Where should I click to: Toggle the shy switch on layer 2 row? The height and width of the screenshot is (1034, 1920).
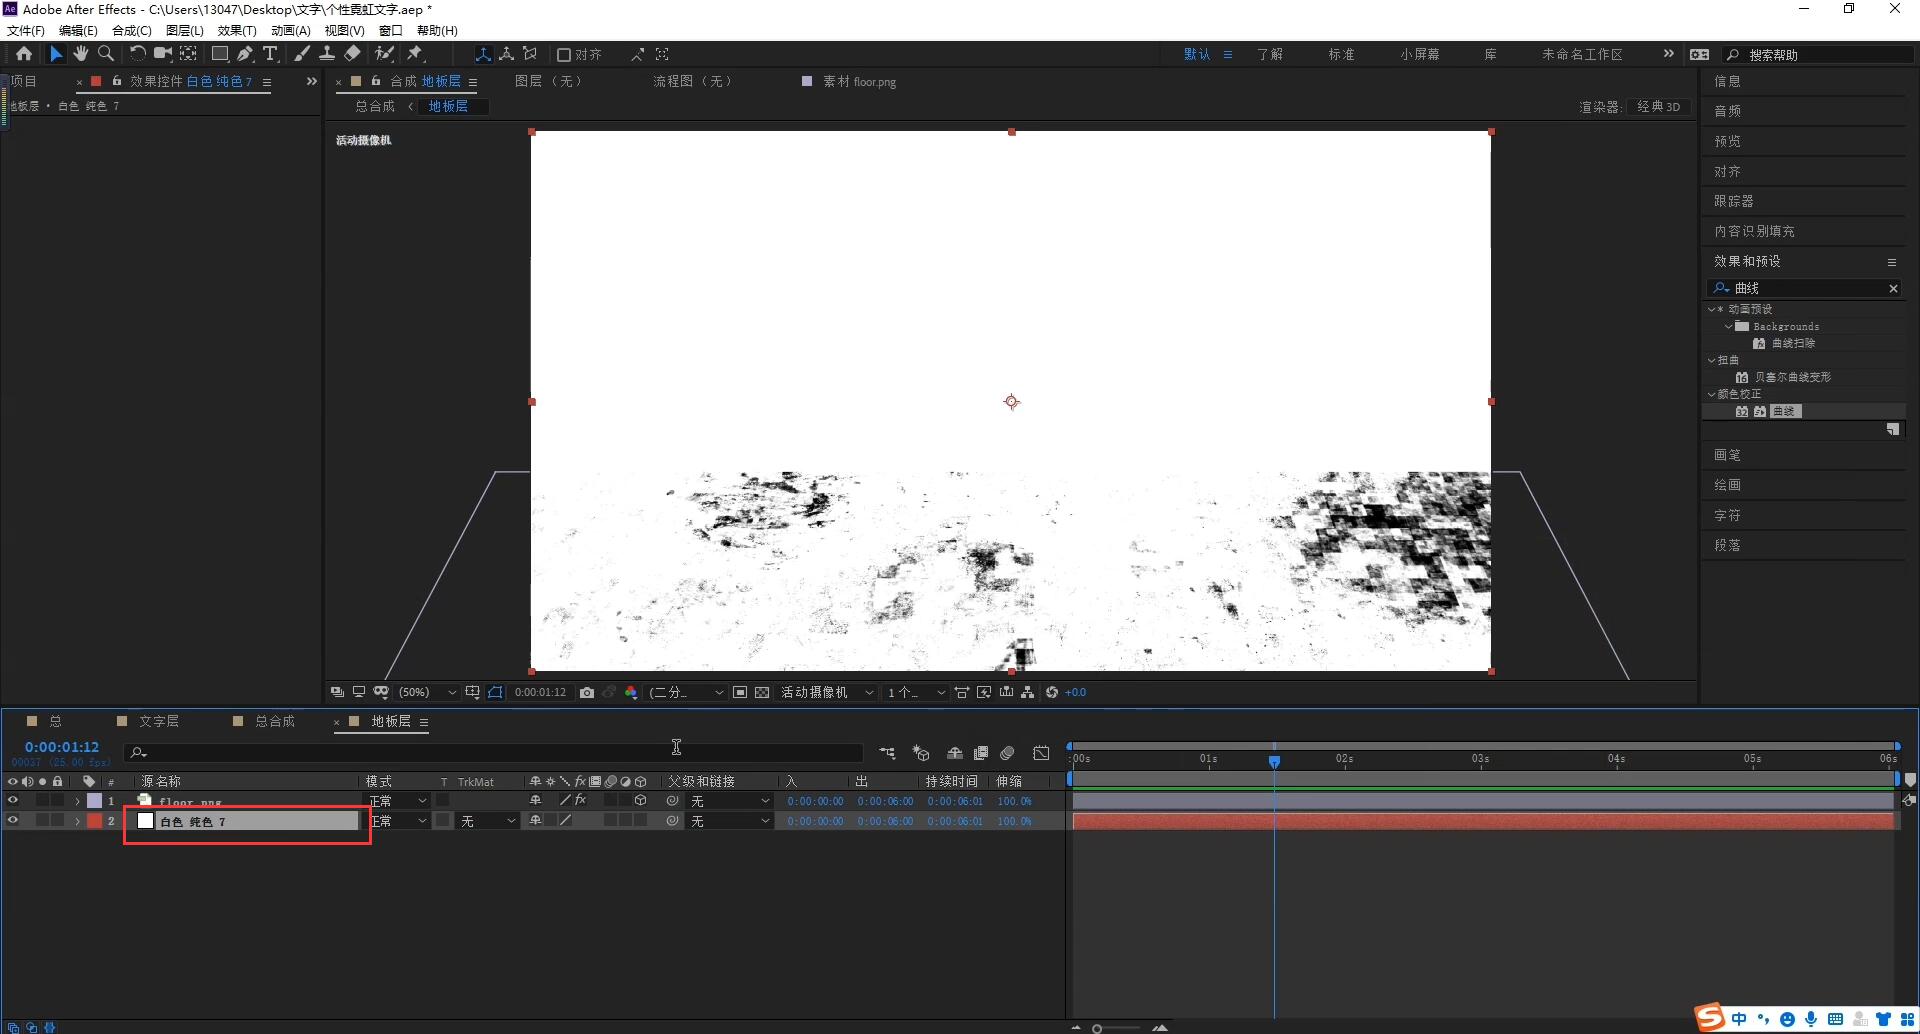535,820
